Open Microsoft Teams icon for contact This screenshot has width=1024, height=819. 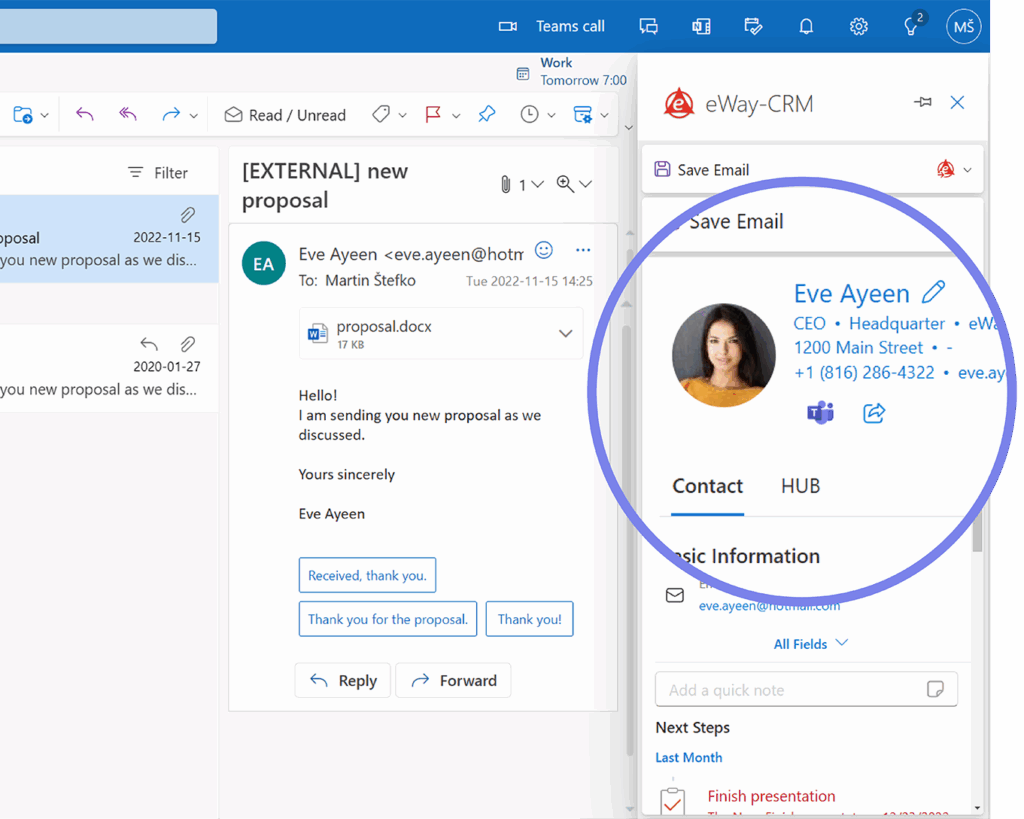[x=821, y=413]
